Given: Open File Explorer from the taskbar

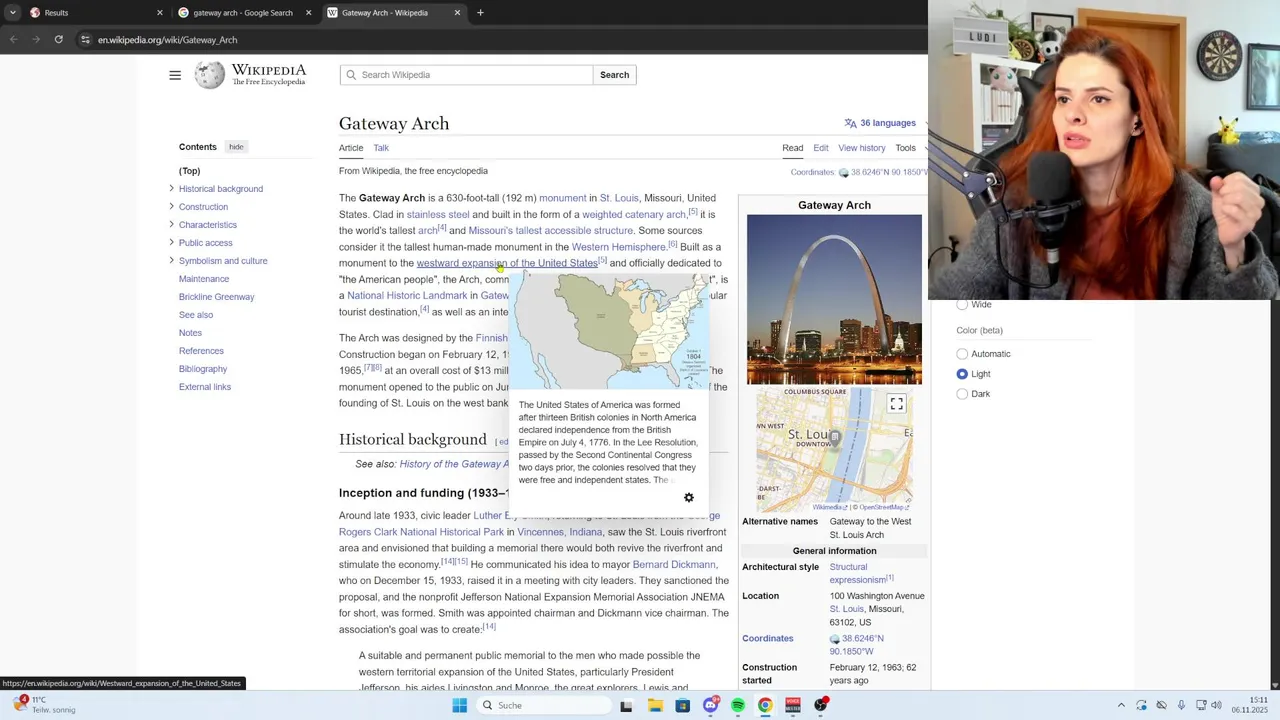Looking at the screenshot, I should pos(655,705).
